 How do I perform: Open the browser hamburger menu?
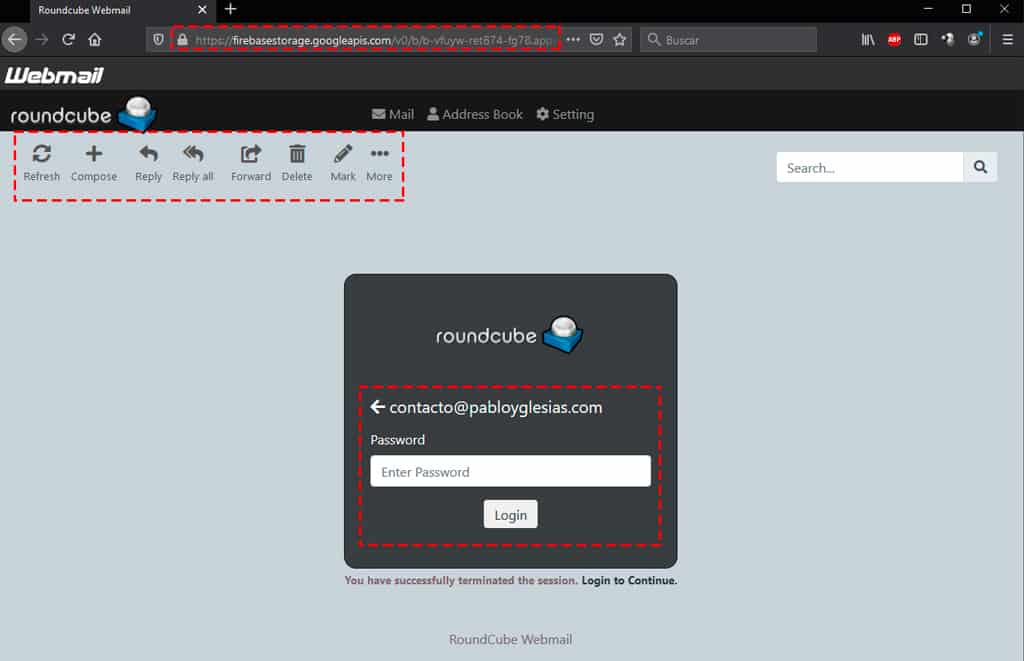pyautogui.click(x=1008, y=40)
